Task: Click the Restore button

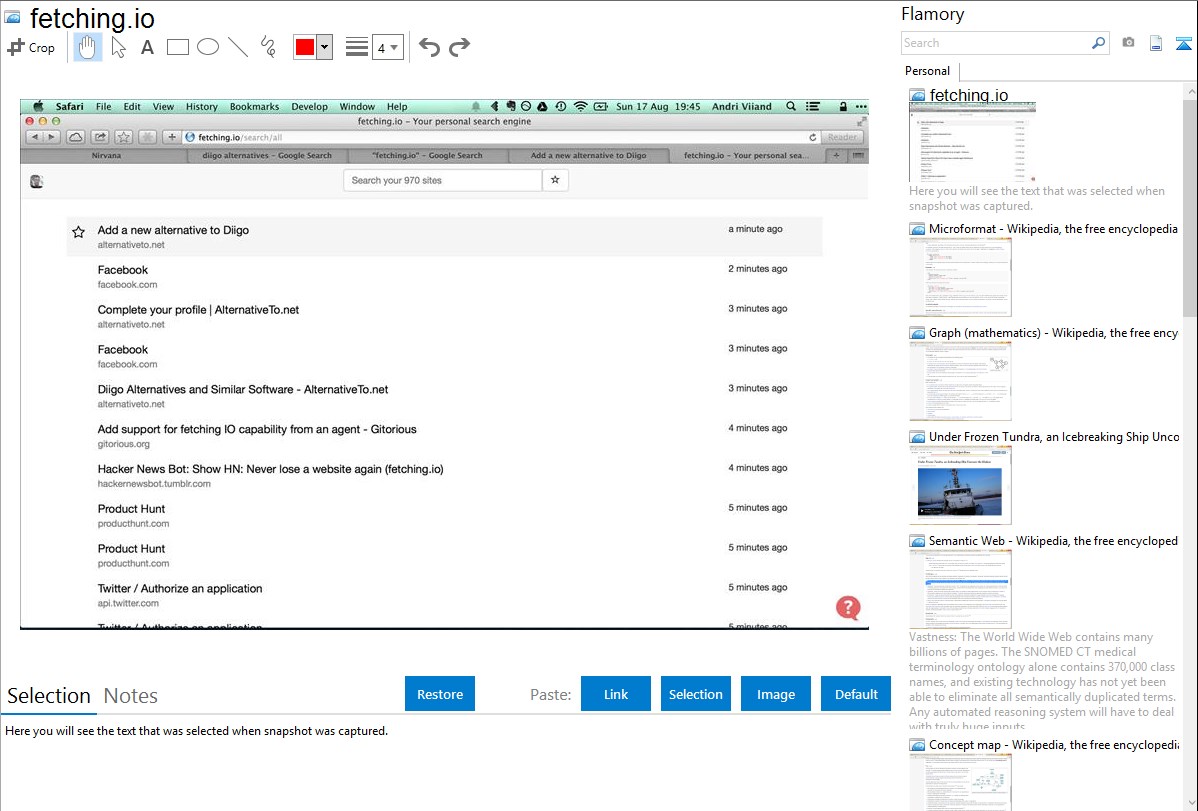Action: [440, 693]
